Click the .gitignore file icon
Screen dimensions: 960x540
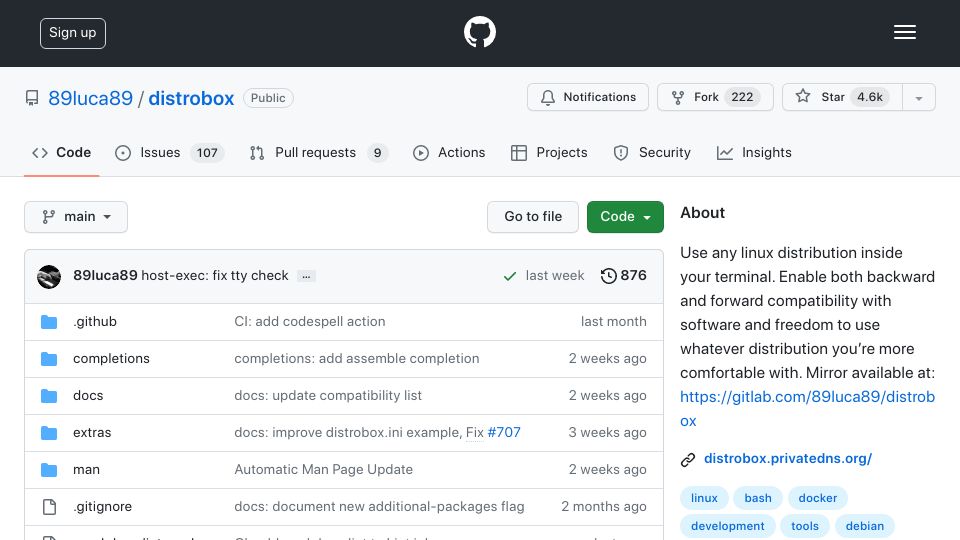click(x=49, y=507)
